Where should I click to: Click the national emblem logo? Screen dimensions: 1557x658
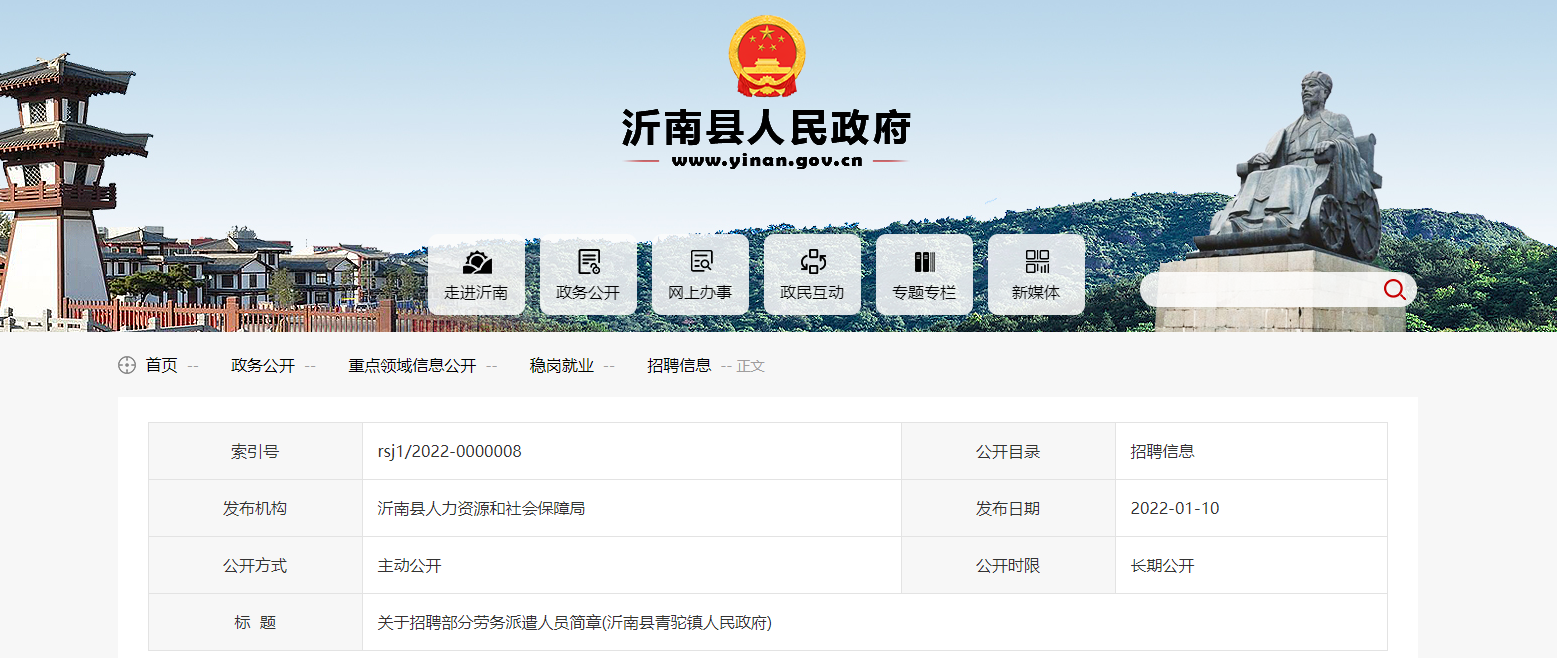point(767,56)
